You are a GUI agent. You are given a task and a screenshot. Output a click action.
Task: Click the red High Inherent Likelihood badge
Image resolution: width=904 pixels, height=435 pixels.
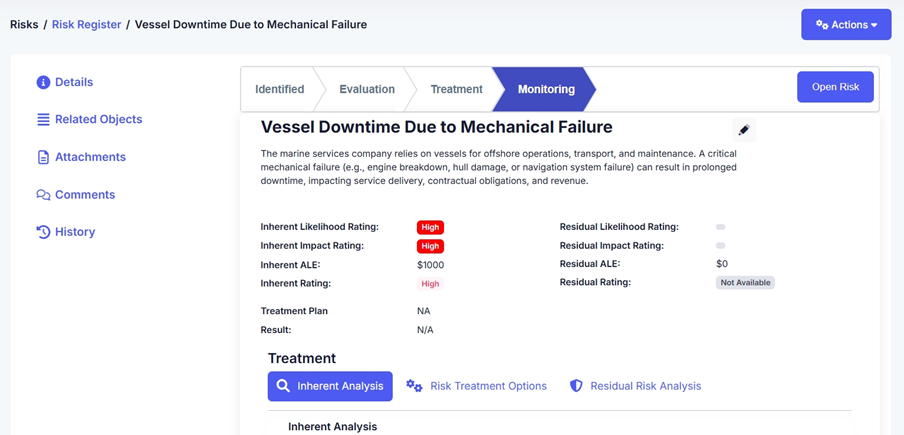(x=430, y=227)
